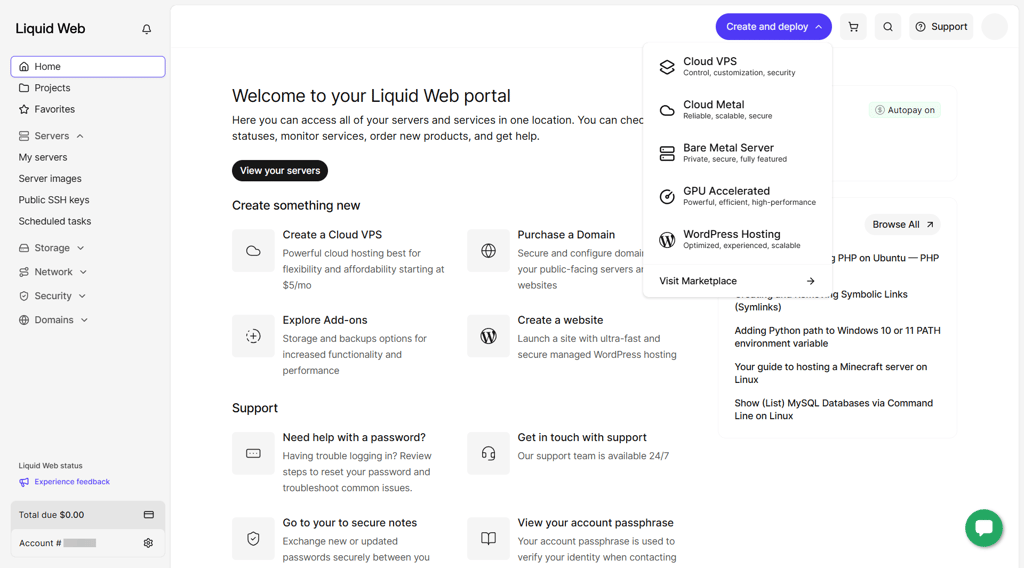Open the Minecraft server hosting guide article
The width and height of the screenshot is (1024, 568).
coord(831,373)
